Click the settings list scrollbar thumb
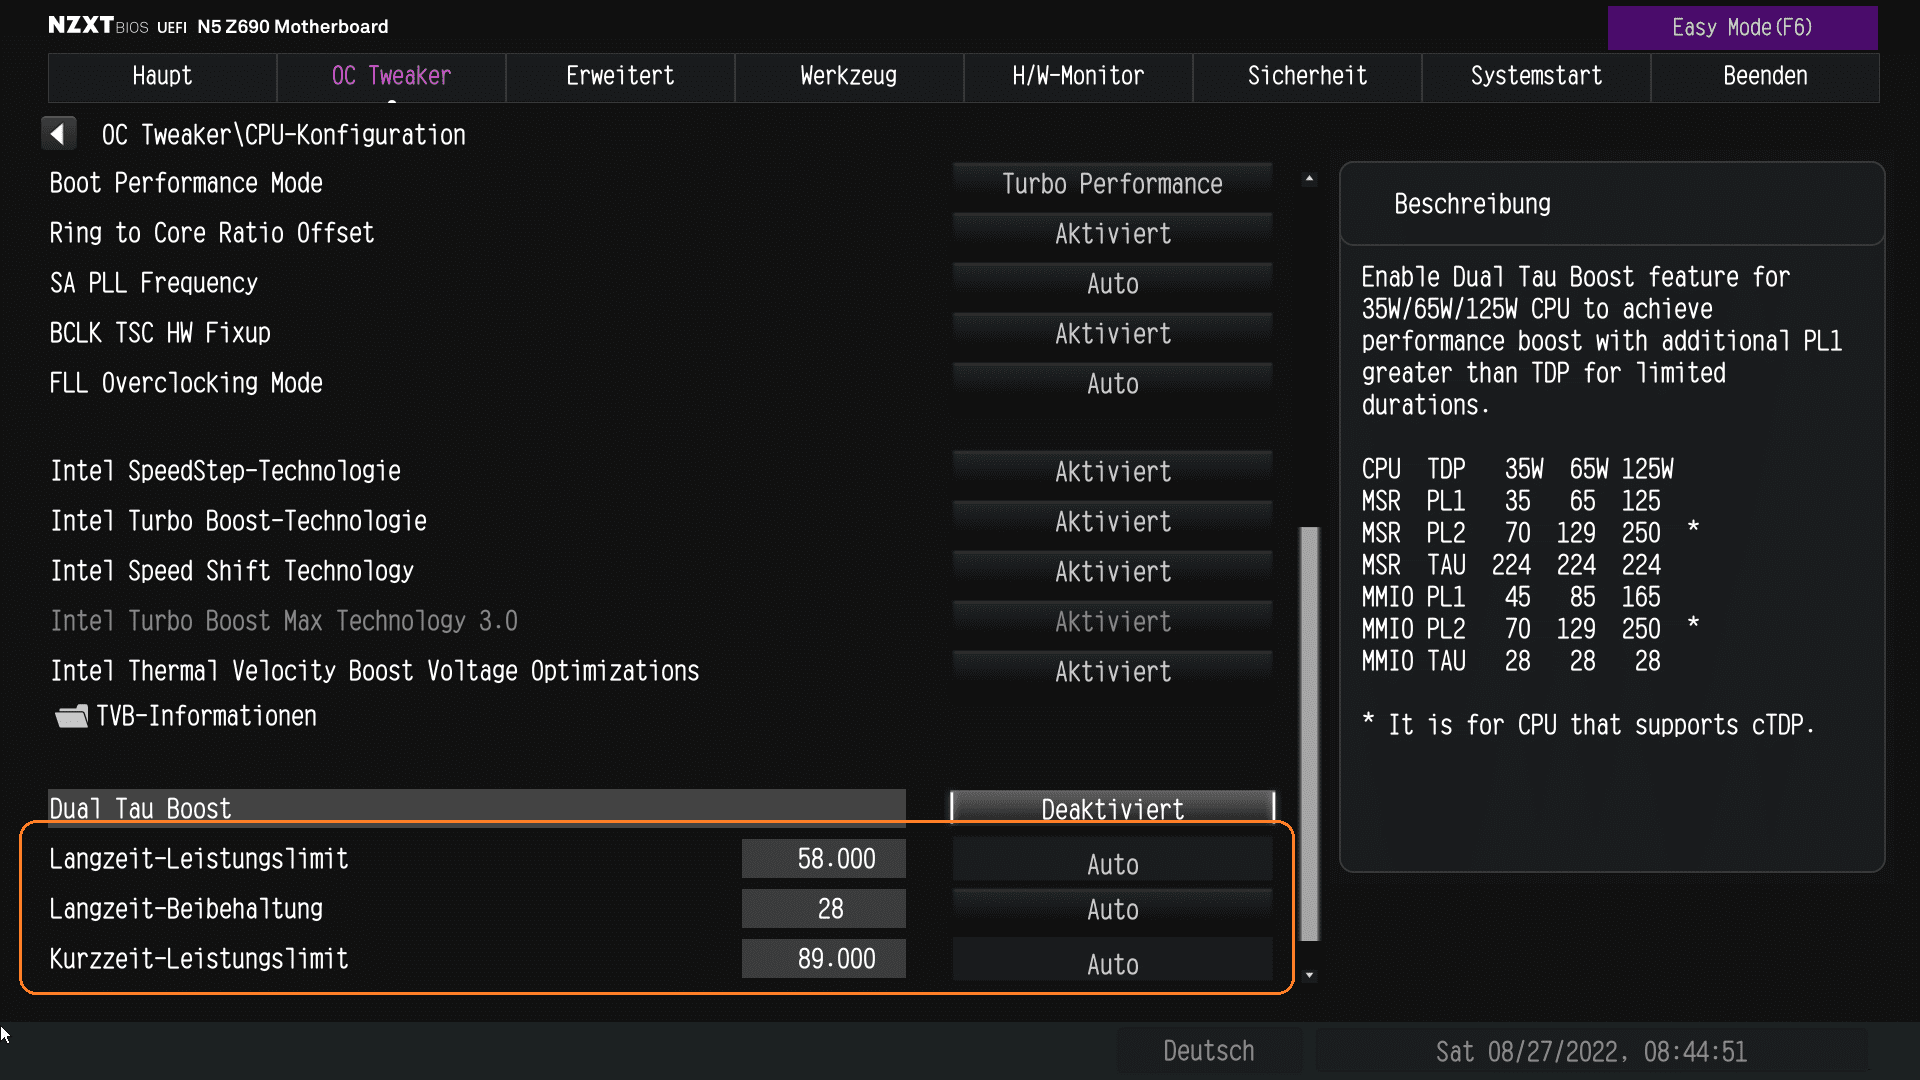1920x1080 pixels. coord(1309,734)
